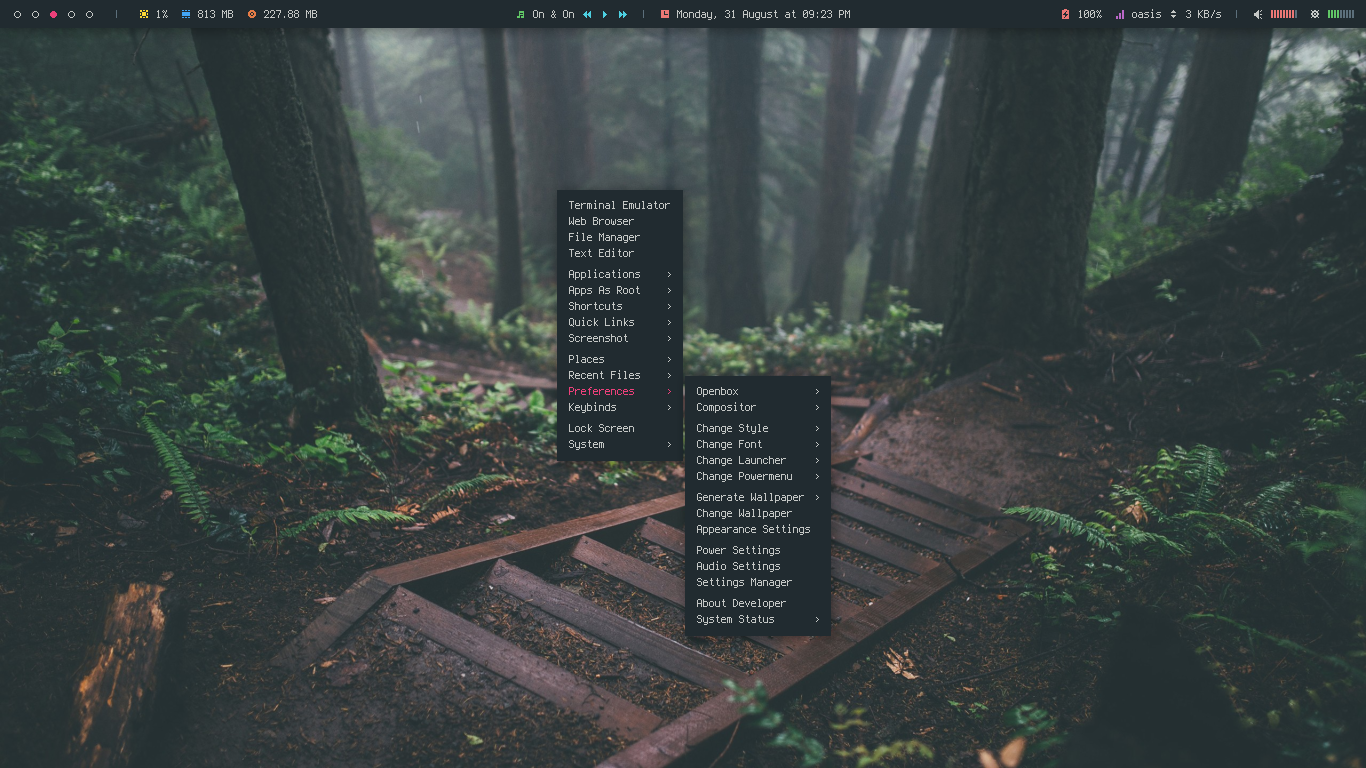The height and width of the screenshot is (768, 1366).
Task: Click the blue memory usage icon
Action: coord(185,14)
